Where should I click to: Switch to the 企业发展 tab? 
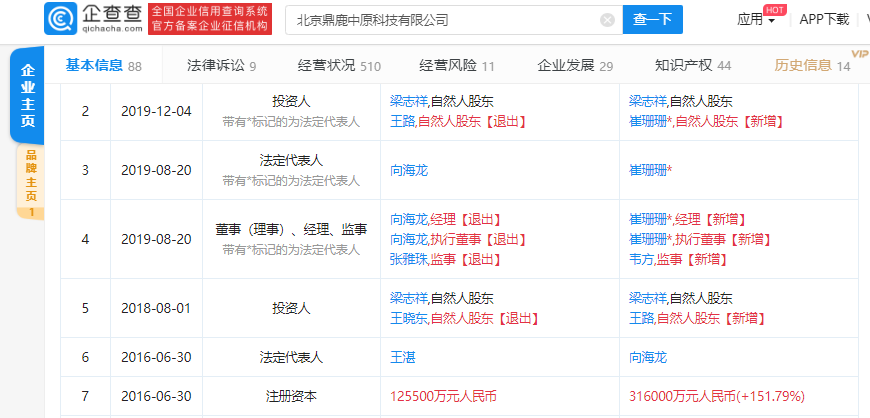pos(575,66)
